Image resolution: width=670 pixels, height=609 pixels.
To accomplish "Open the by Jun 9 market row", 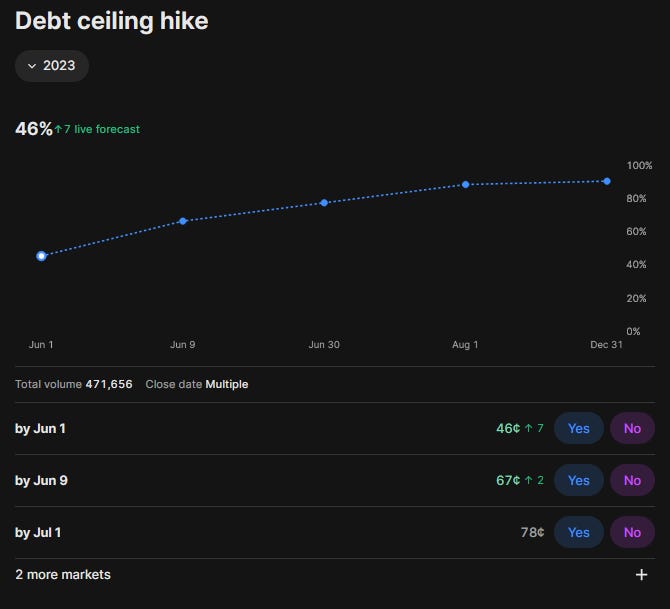I will point(335,480).
